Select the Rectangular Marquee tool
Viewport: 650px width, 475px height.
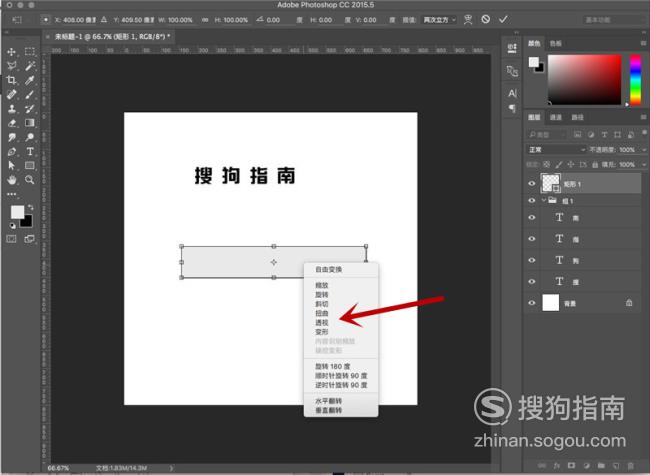click(x=29, y=52)
